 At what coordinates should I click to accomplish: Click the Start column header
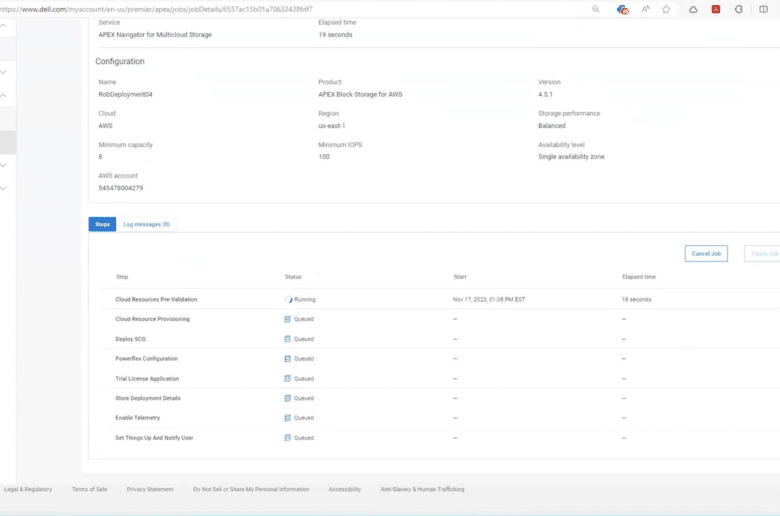pos(460,277)
